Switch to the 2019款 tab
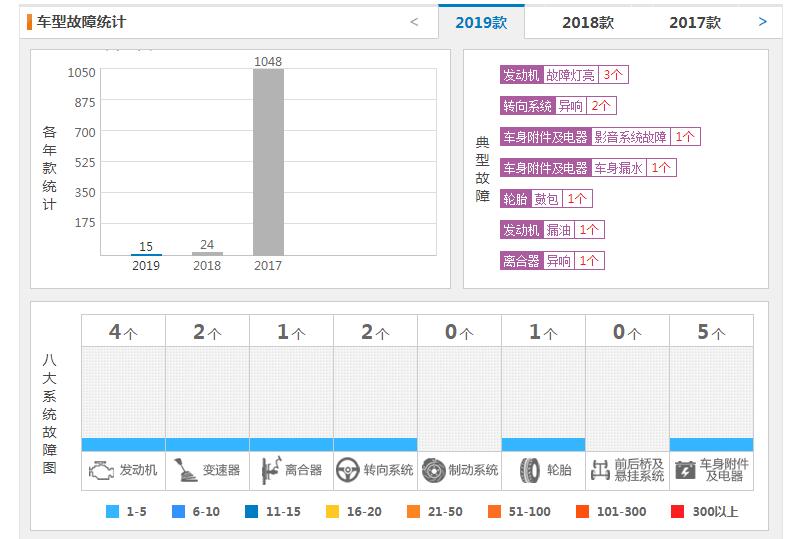The width and height of the screenshot is (787, 539). (481, 22)
